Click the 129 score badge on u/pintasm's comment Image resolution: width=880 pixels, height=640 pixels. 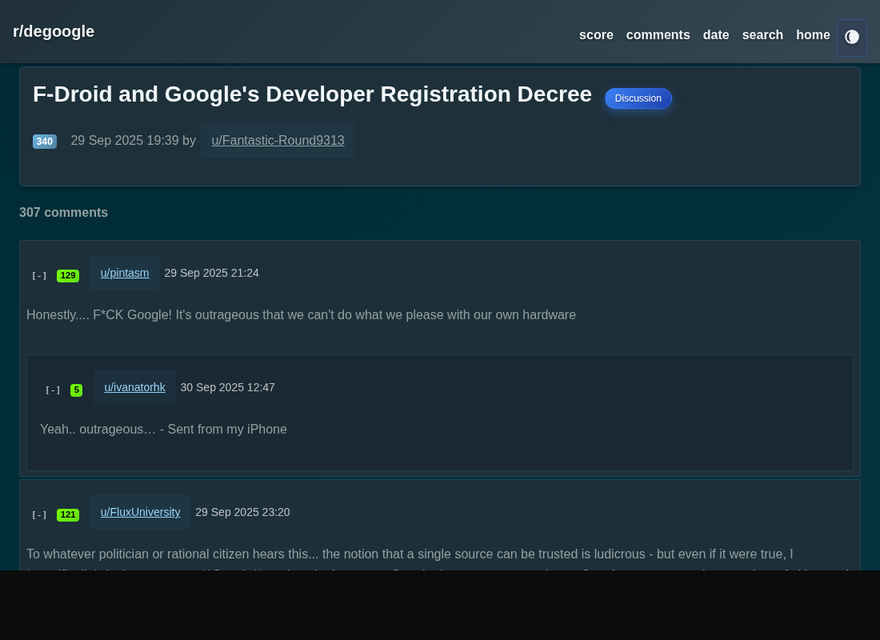tap(68, 276)
